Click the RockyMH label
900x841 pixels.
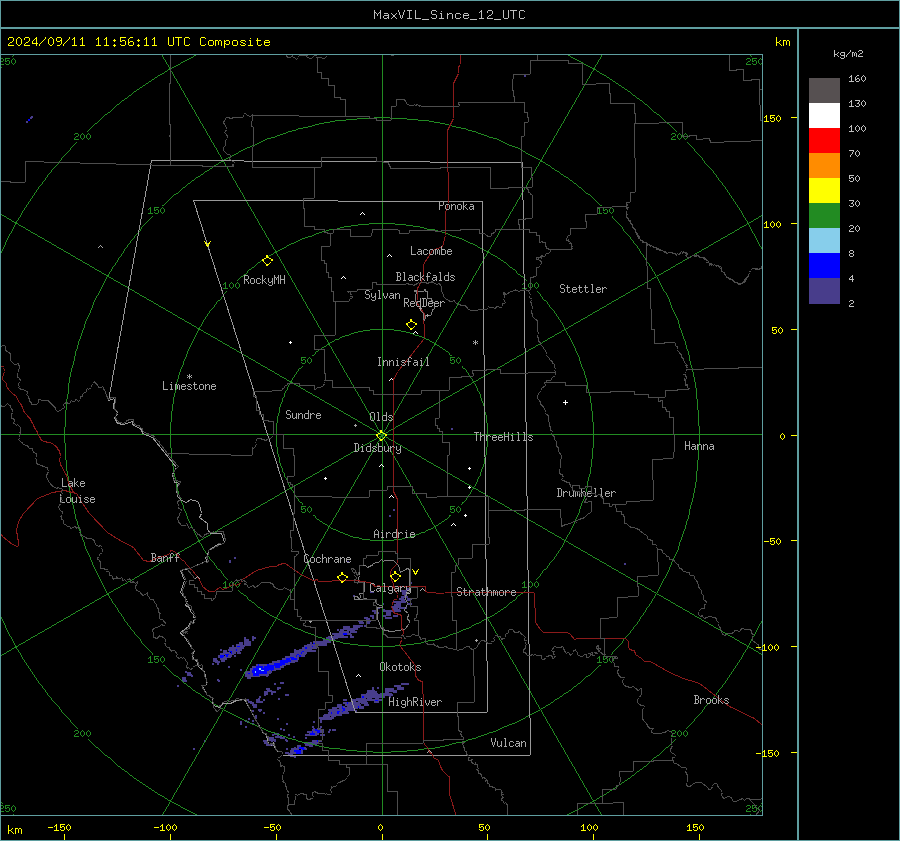[x=264, y=280]
